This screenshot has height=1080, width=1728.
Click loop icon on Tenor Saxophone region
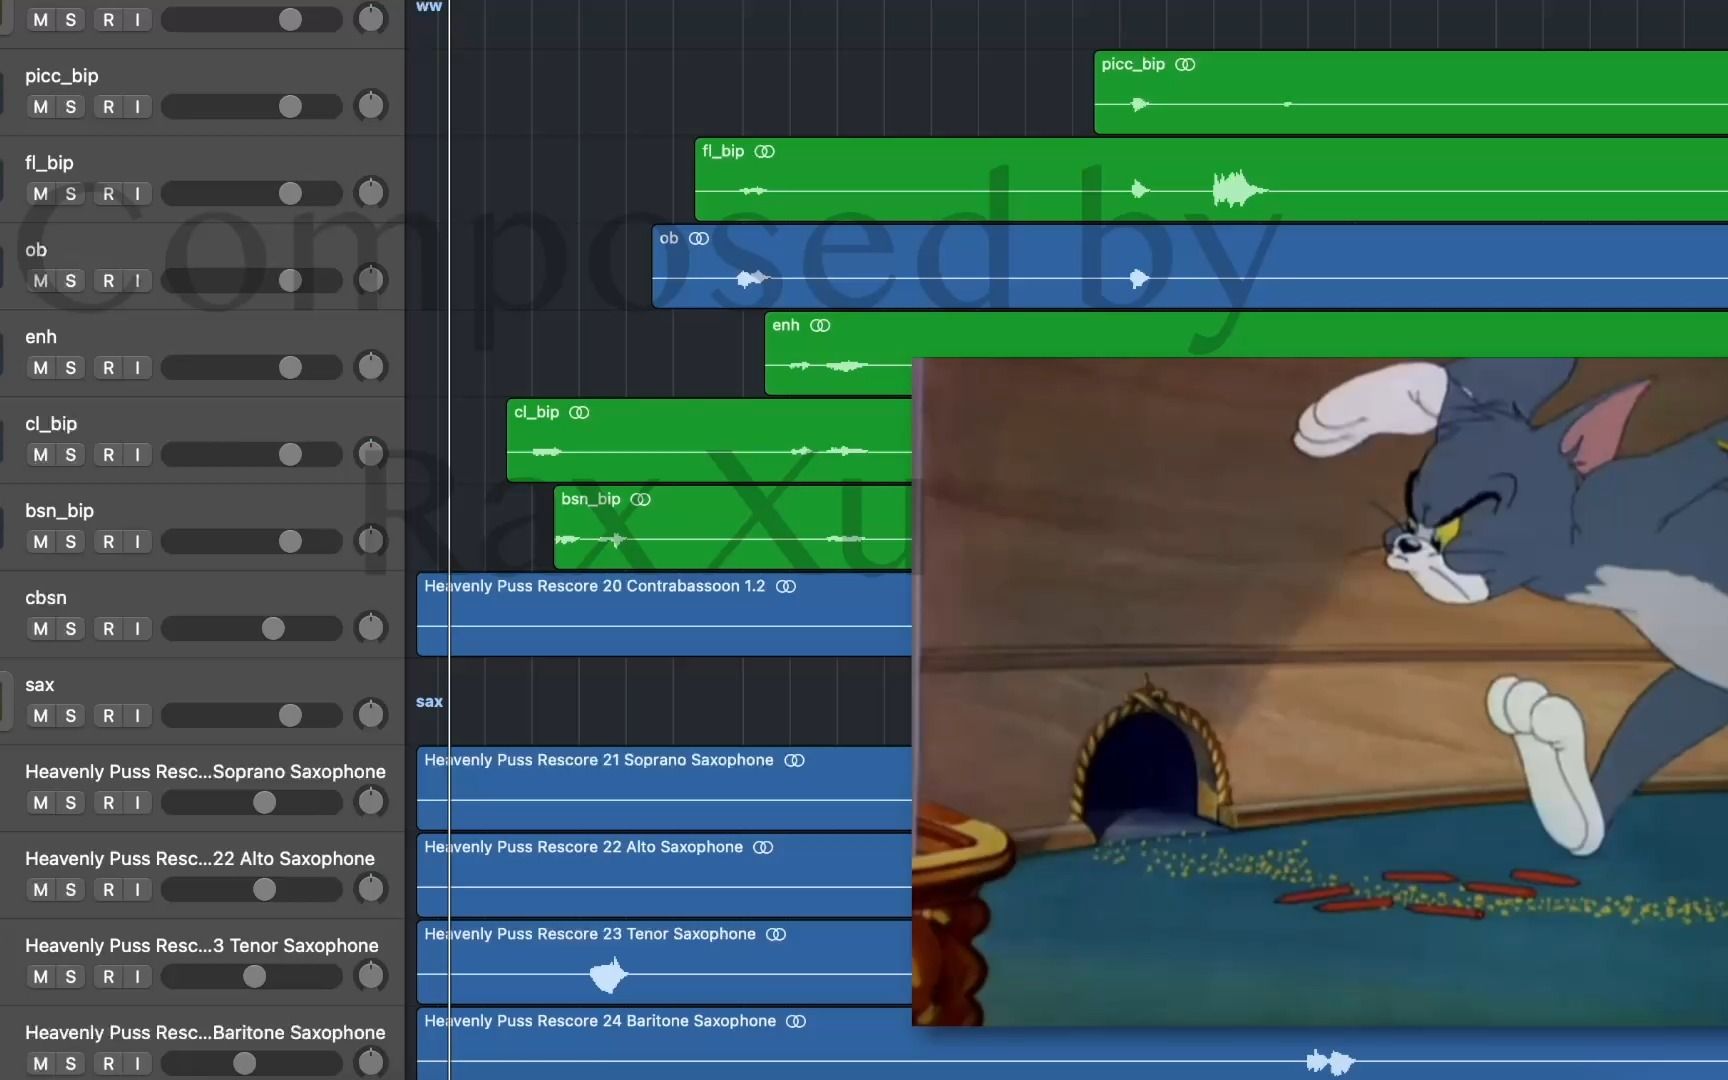(x=776, y=934)
